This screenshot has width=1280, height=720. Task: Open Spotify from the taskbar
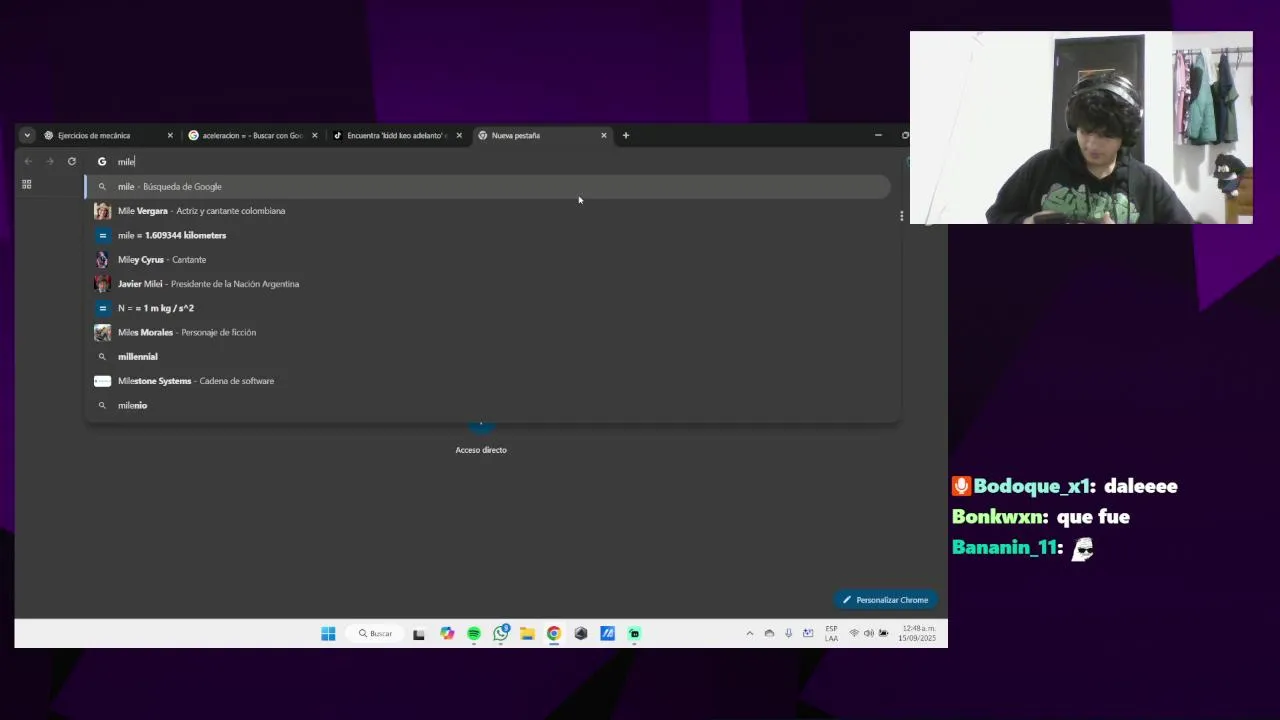(x=474, y=633)
